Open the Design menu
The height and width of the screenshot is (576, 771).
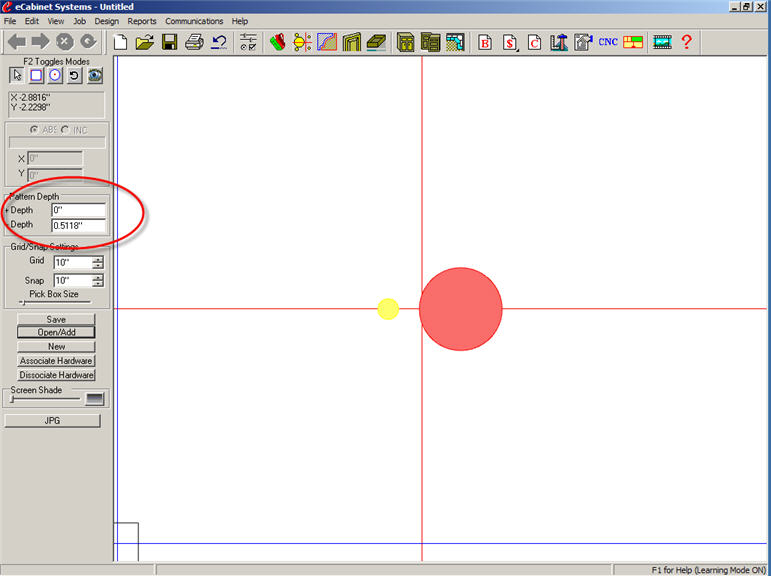[x=107, y=21]
